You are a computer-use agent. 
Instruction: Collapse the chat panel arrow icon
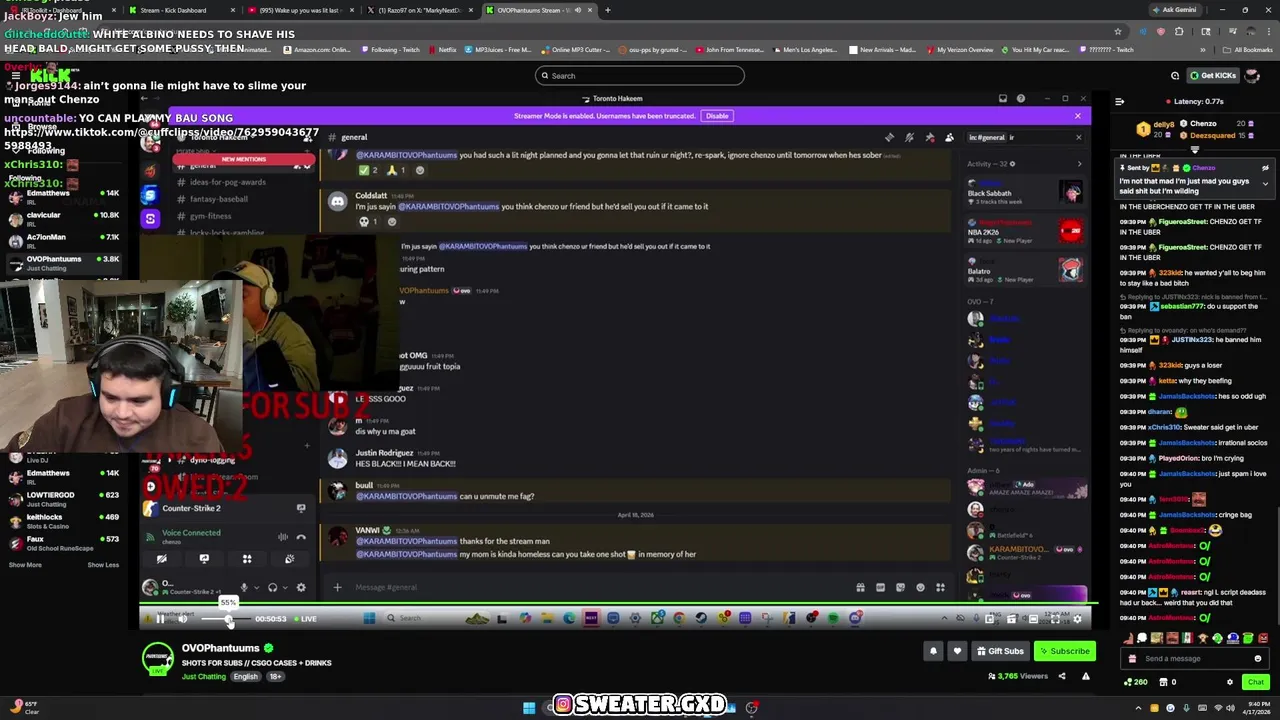(x=1119, y=101)
